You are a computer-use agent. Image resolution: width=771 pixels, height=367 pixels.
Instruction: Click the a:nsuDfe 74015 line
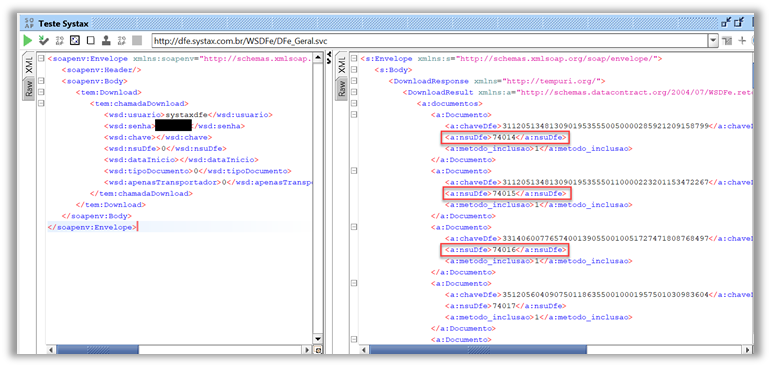[x=506, y=193]
